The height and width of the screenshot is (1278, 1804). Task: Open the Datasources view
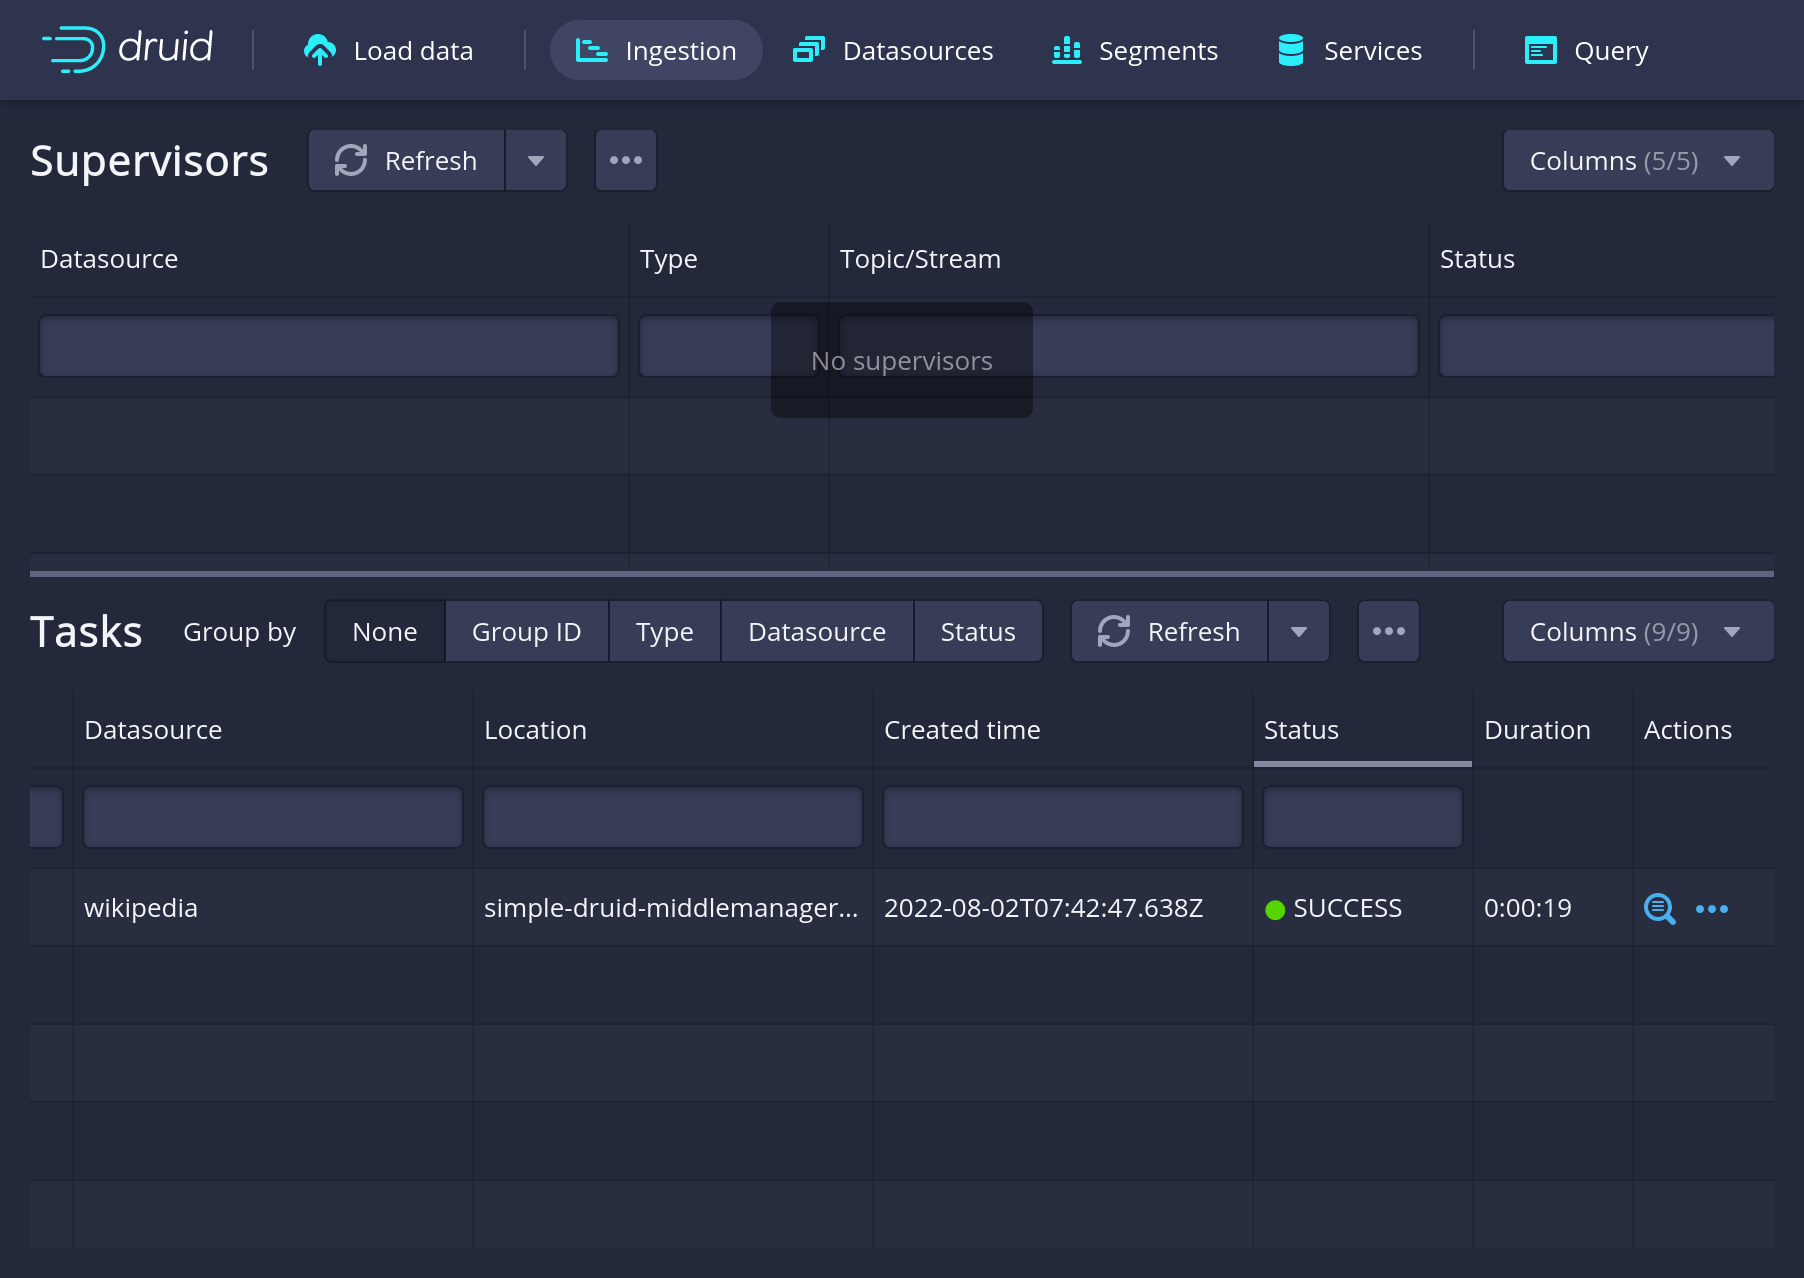coord(893,51)
